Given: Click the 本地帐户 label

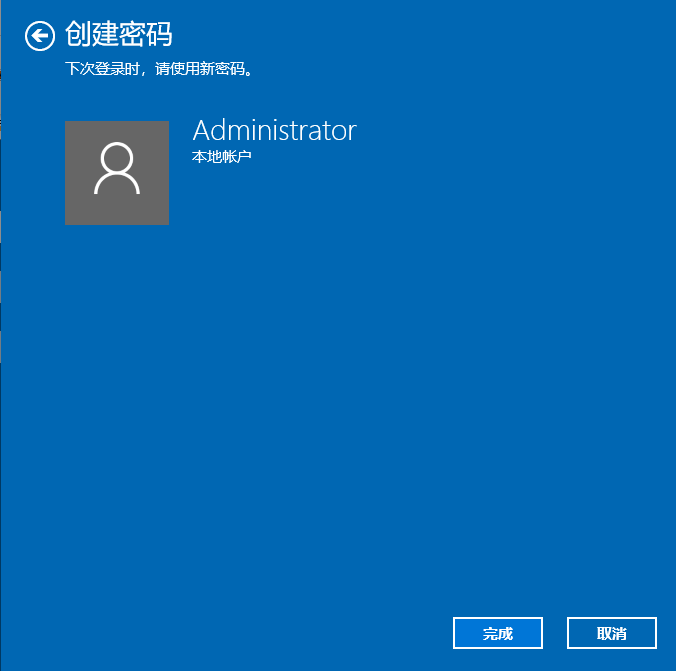Looking at the screenshot, I should pos(221,156).
